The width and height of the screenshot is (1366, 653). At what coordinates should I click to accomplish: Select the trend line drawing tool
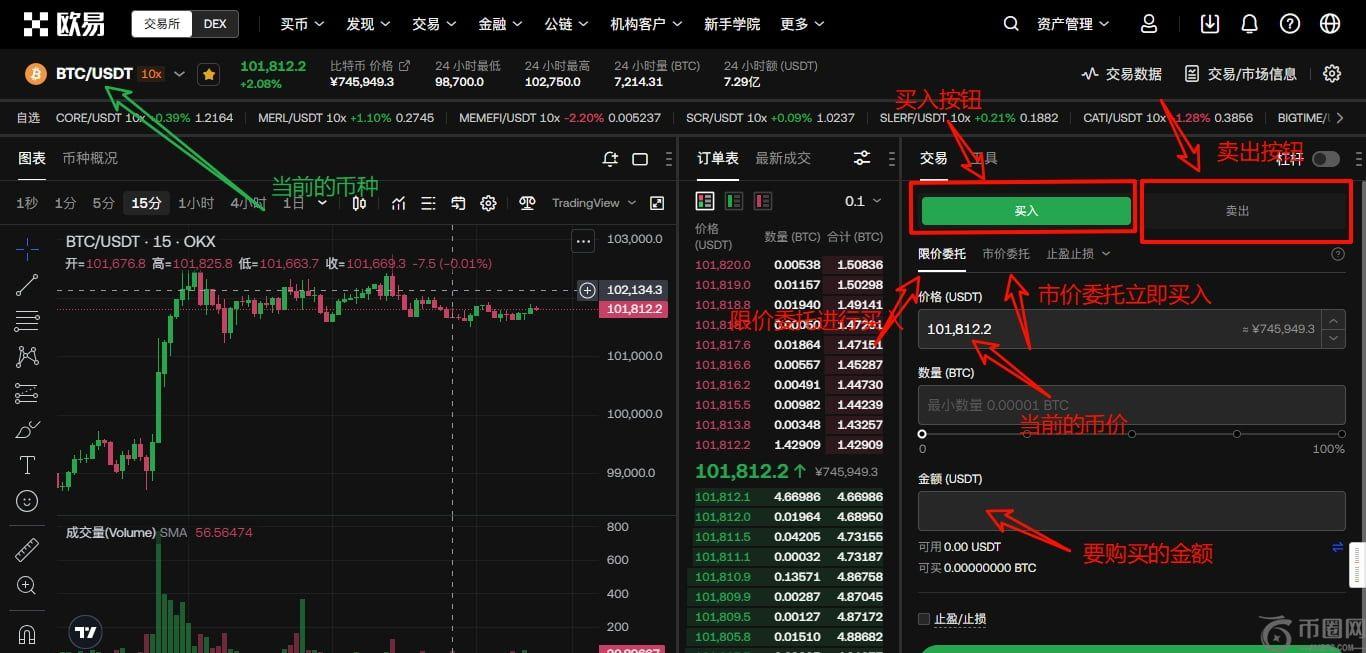27,285
